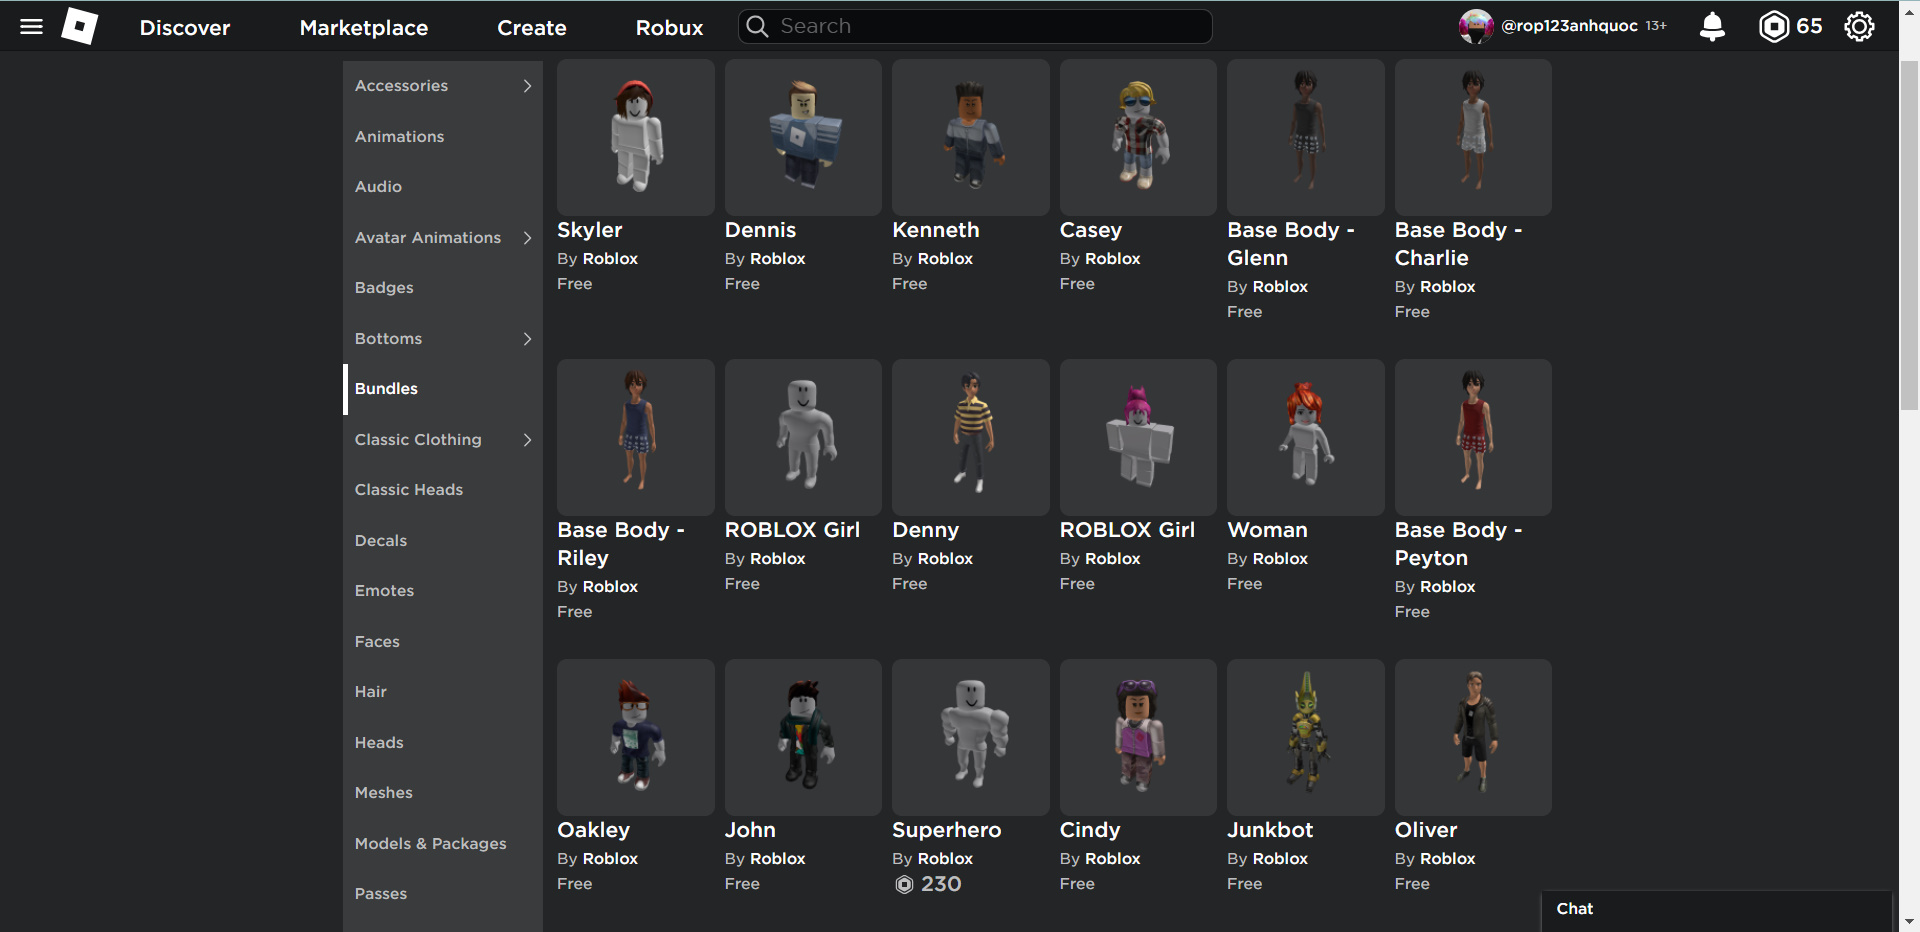The image size is (1920, 932).
Task: Open the hamburger navigation menu
Action: click(31, 27)
